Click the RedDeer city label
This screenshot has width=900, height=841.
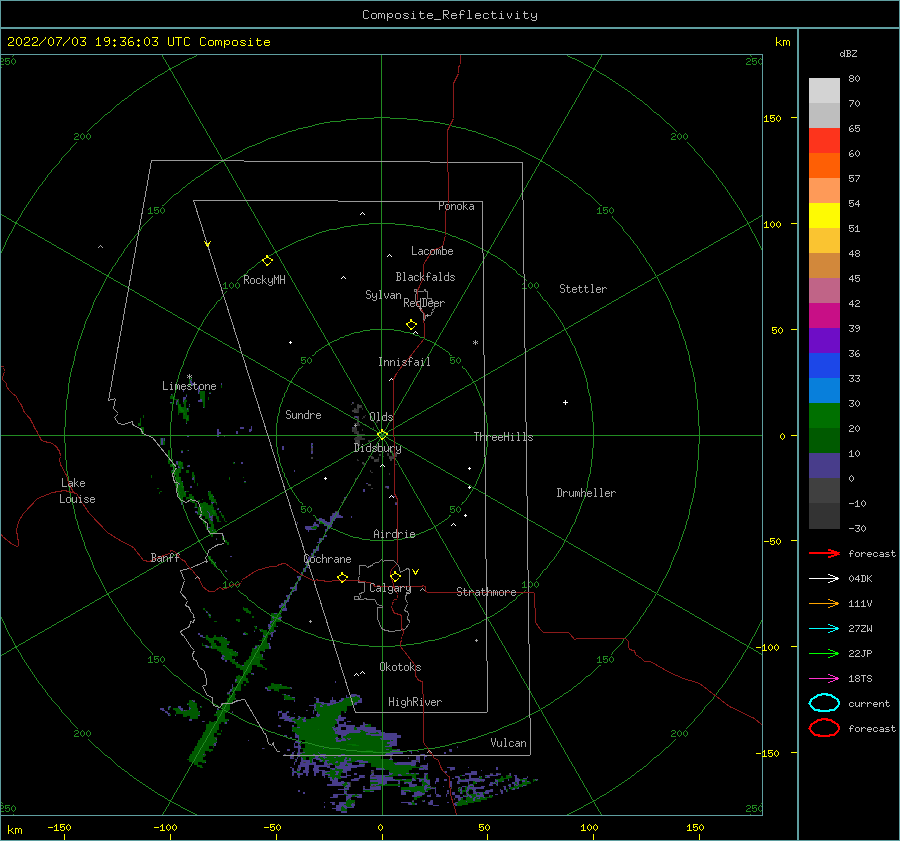[424, 303]
